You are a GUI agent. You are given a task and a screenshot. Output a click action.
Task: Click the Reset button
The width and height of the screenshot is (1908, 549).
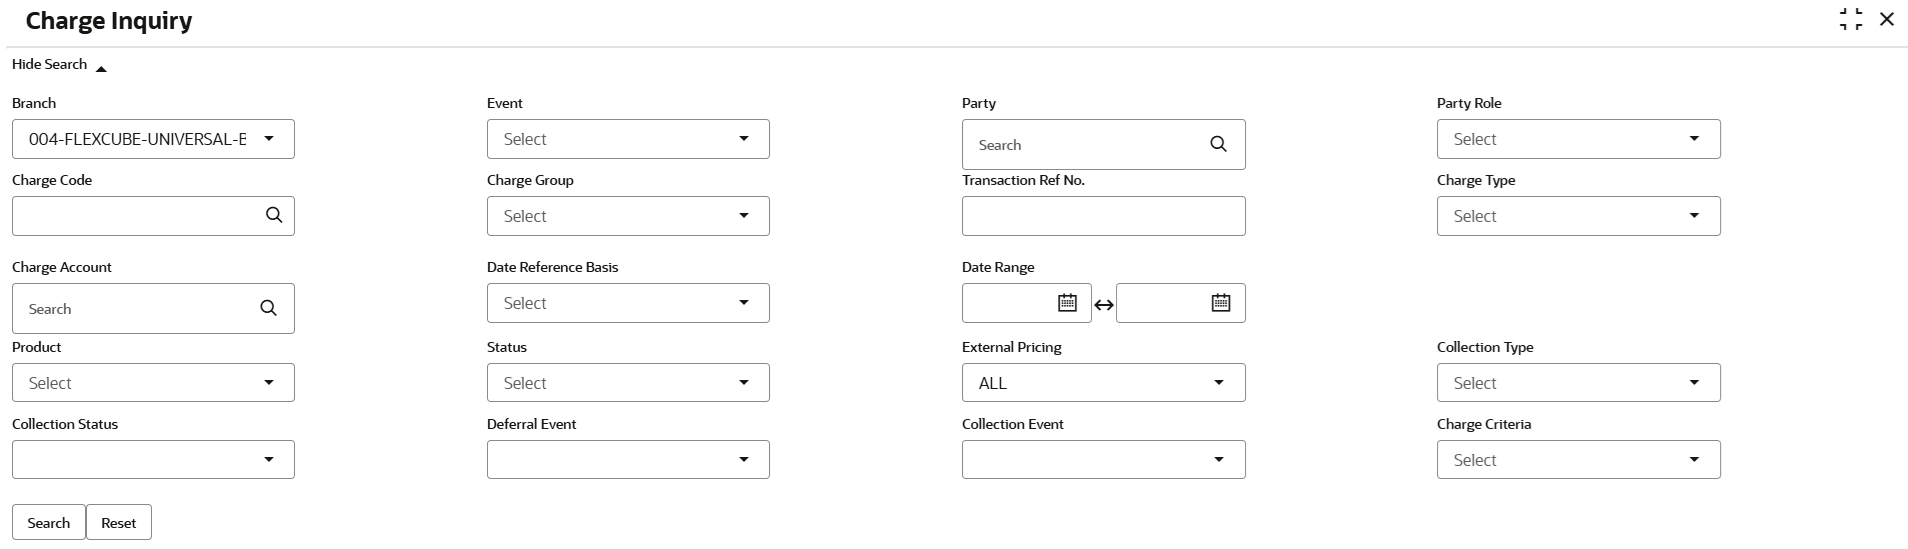[119, 523]
